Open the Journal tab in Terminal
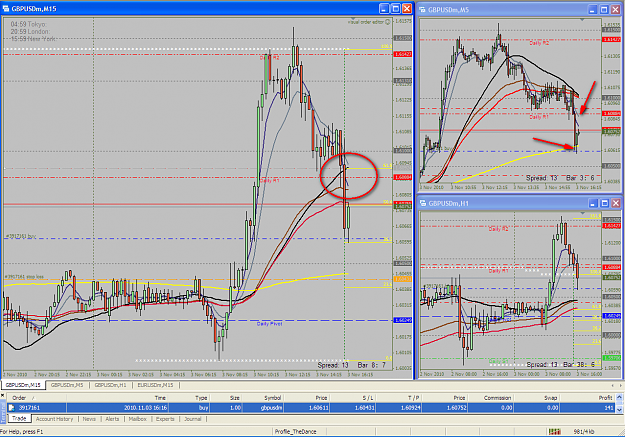This screenshot has height=437, width=625. click(x=193, y=419)
